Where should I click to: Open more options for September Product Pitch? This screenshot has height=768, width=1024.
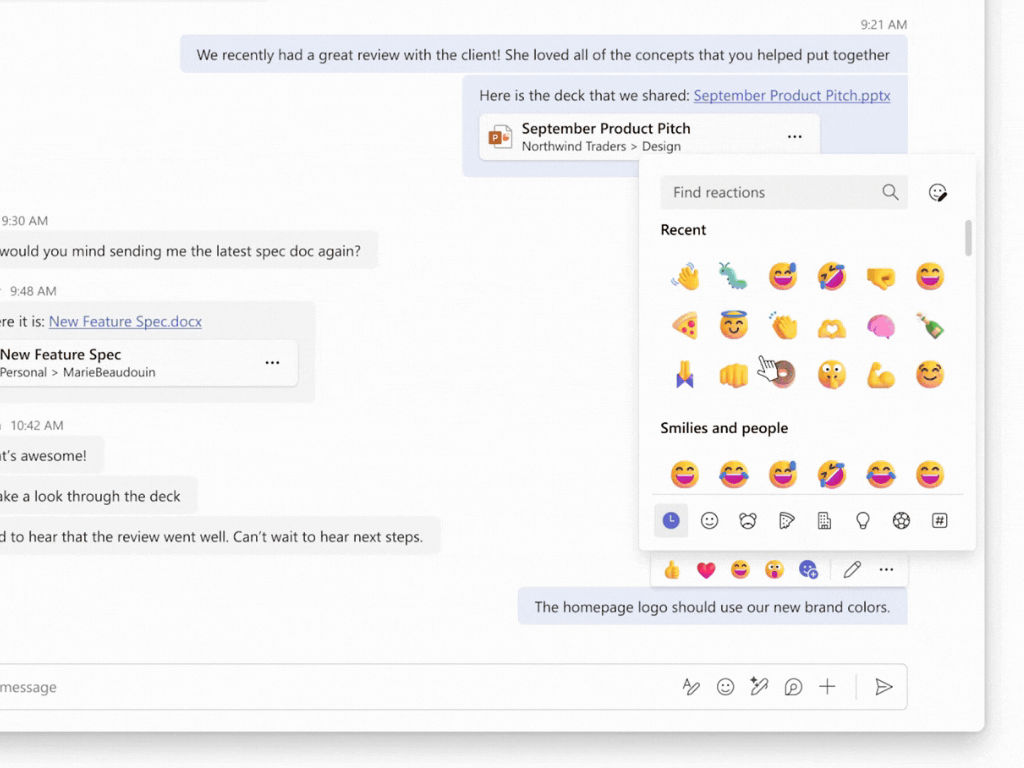point(795,137)
